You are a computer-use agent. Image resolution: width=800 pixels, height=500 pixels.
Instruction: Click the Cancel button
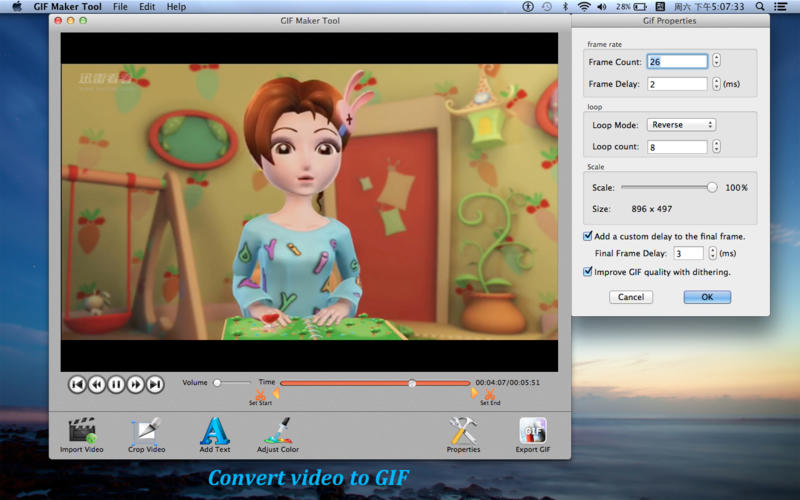point(631,297)
